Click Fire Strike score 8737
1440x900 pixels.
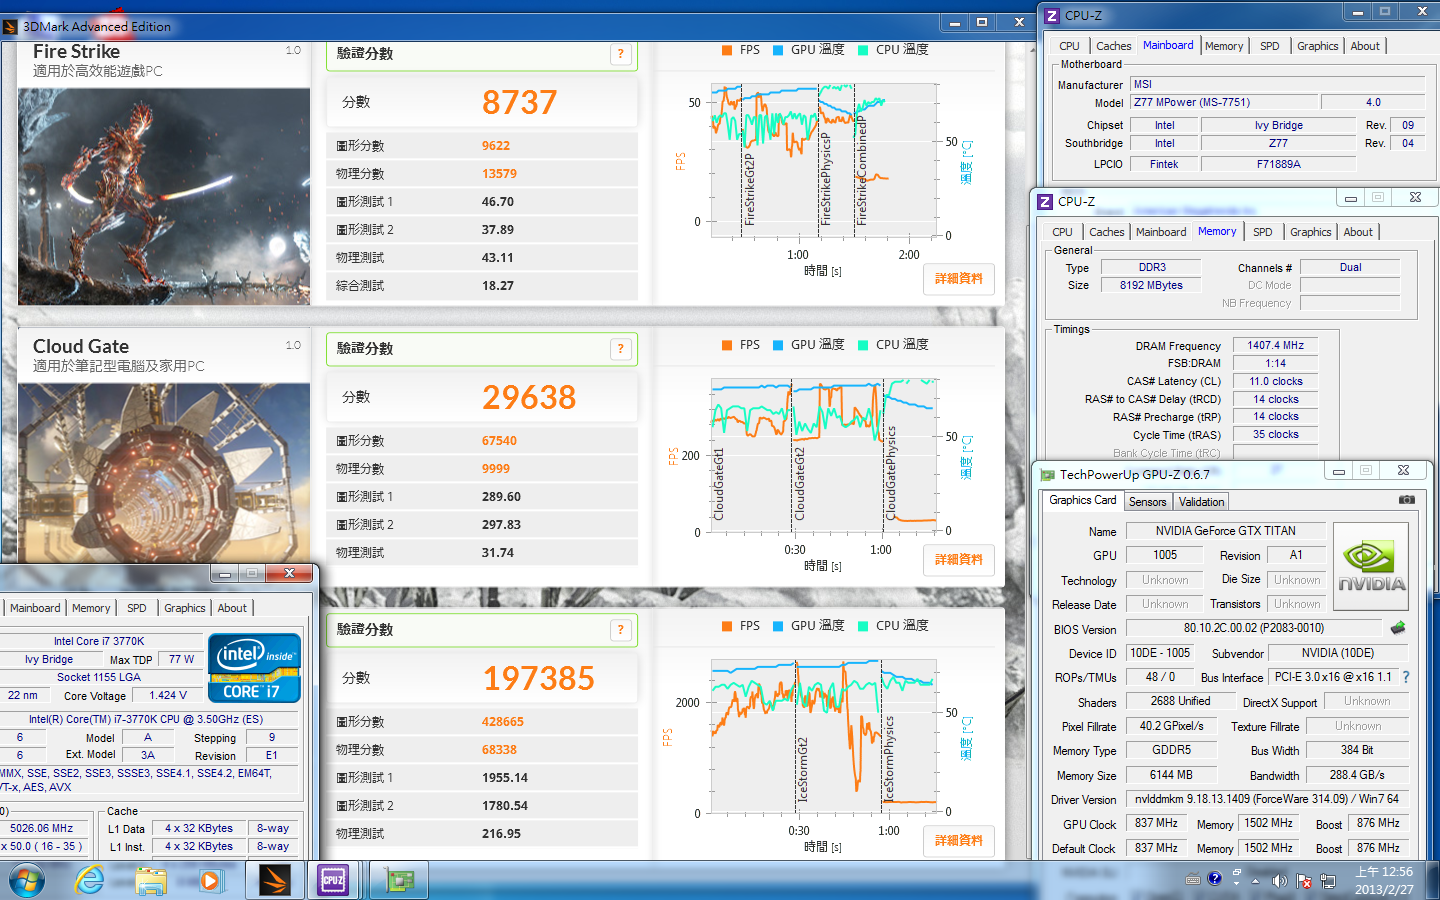pyautogui.click(x=519, y=102)
